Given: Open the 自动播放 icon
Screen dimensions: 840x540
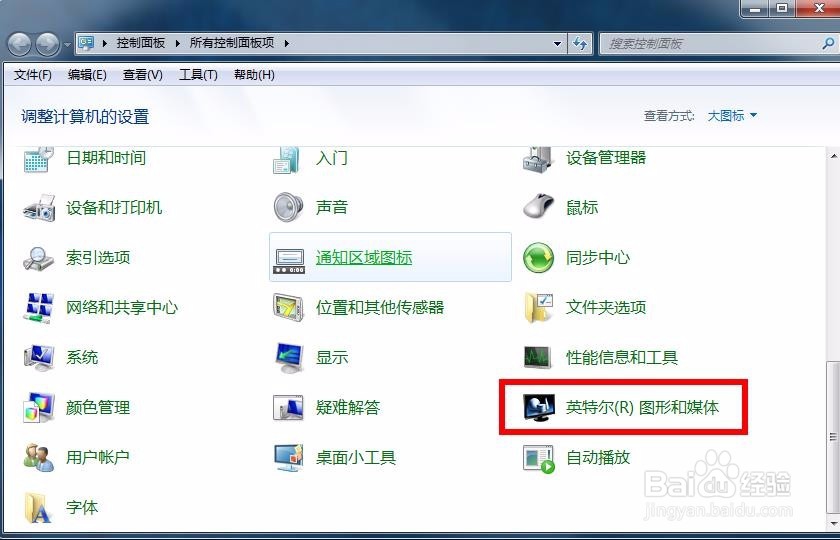Looking at the screenshot, I should (x=538, y=459).
